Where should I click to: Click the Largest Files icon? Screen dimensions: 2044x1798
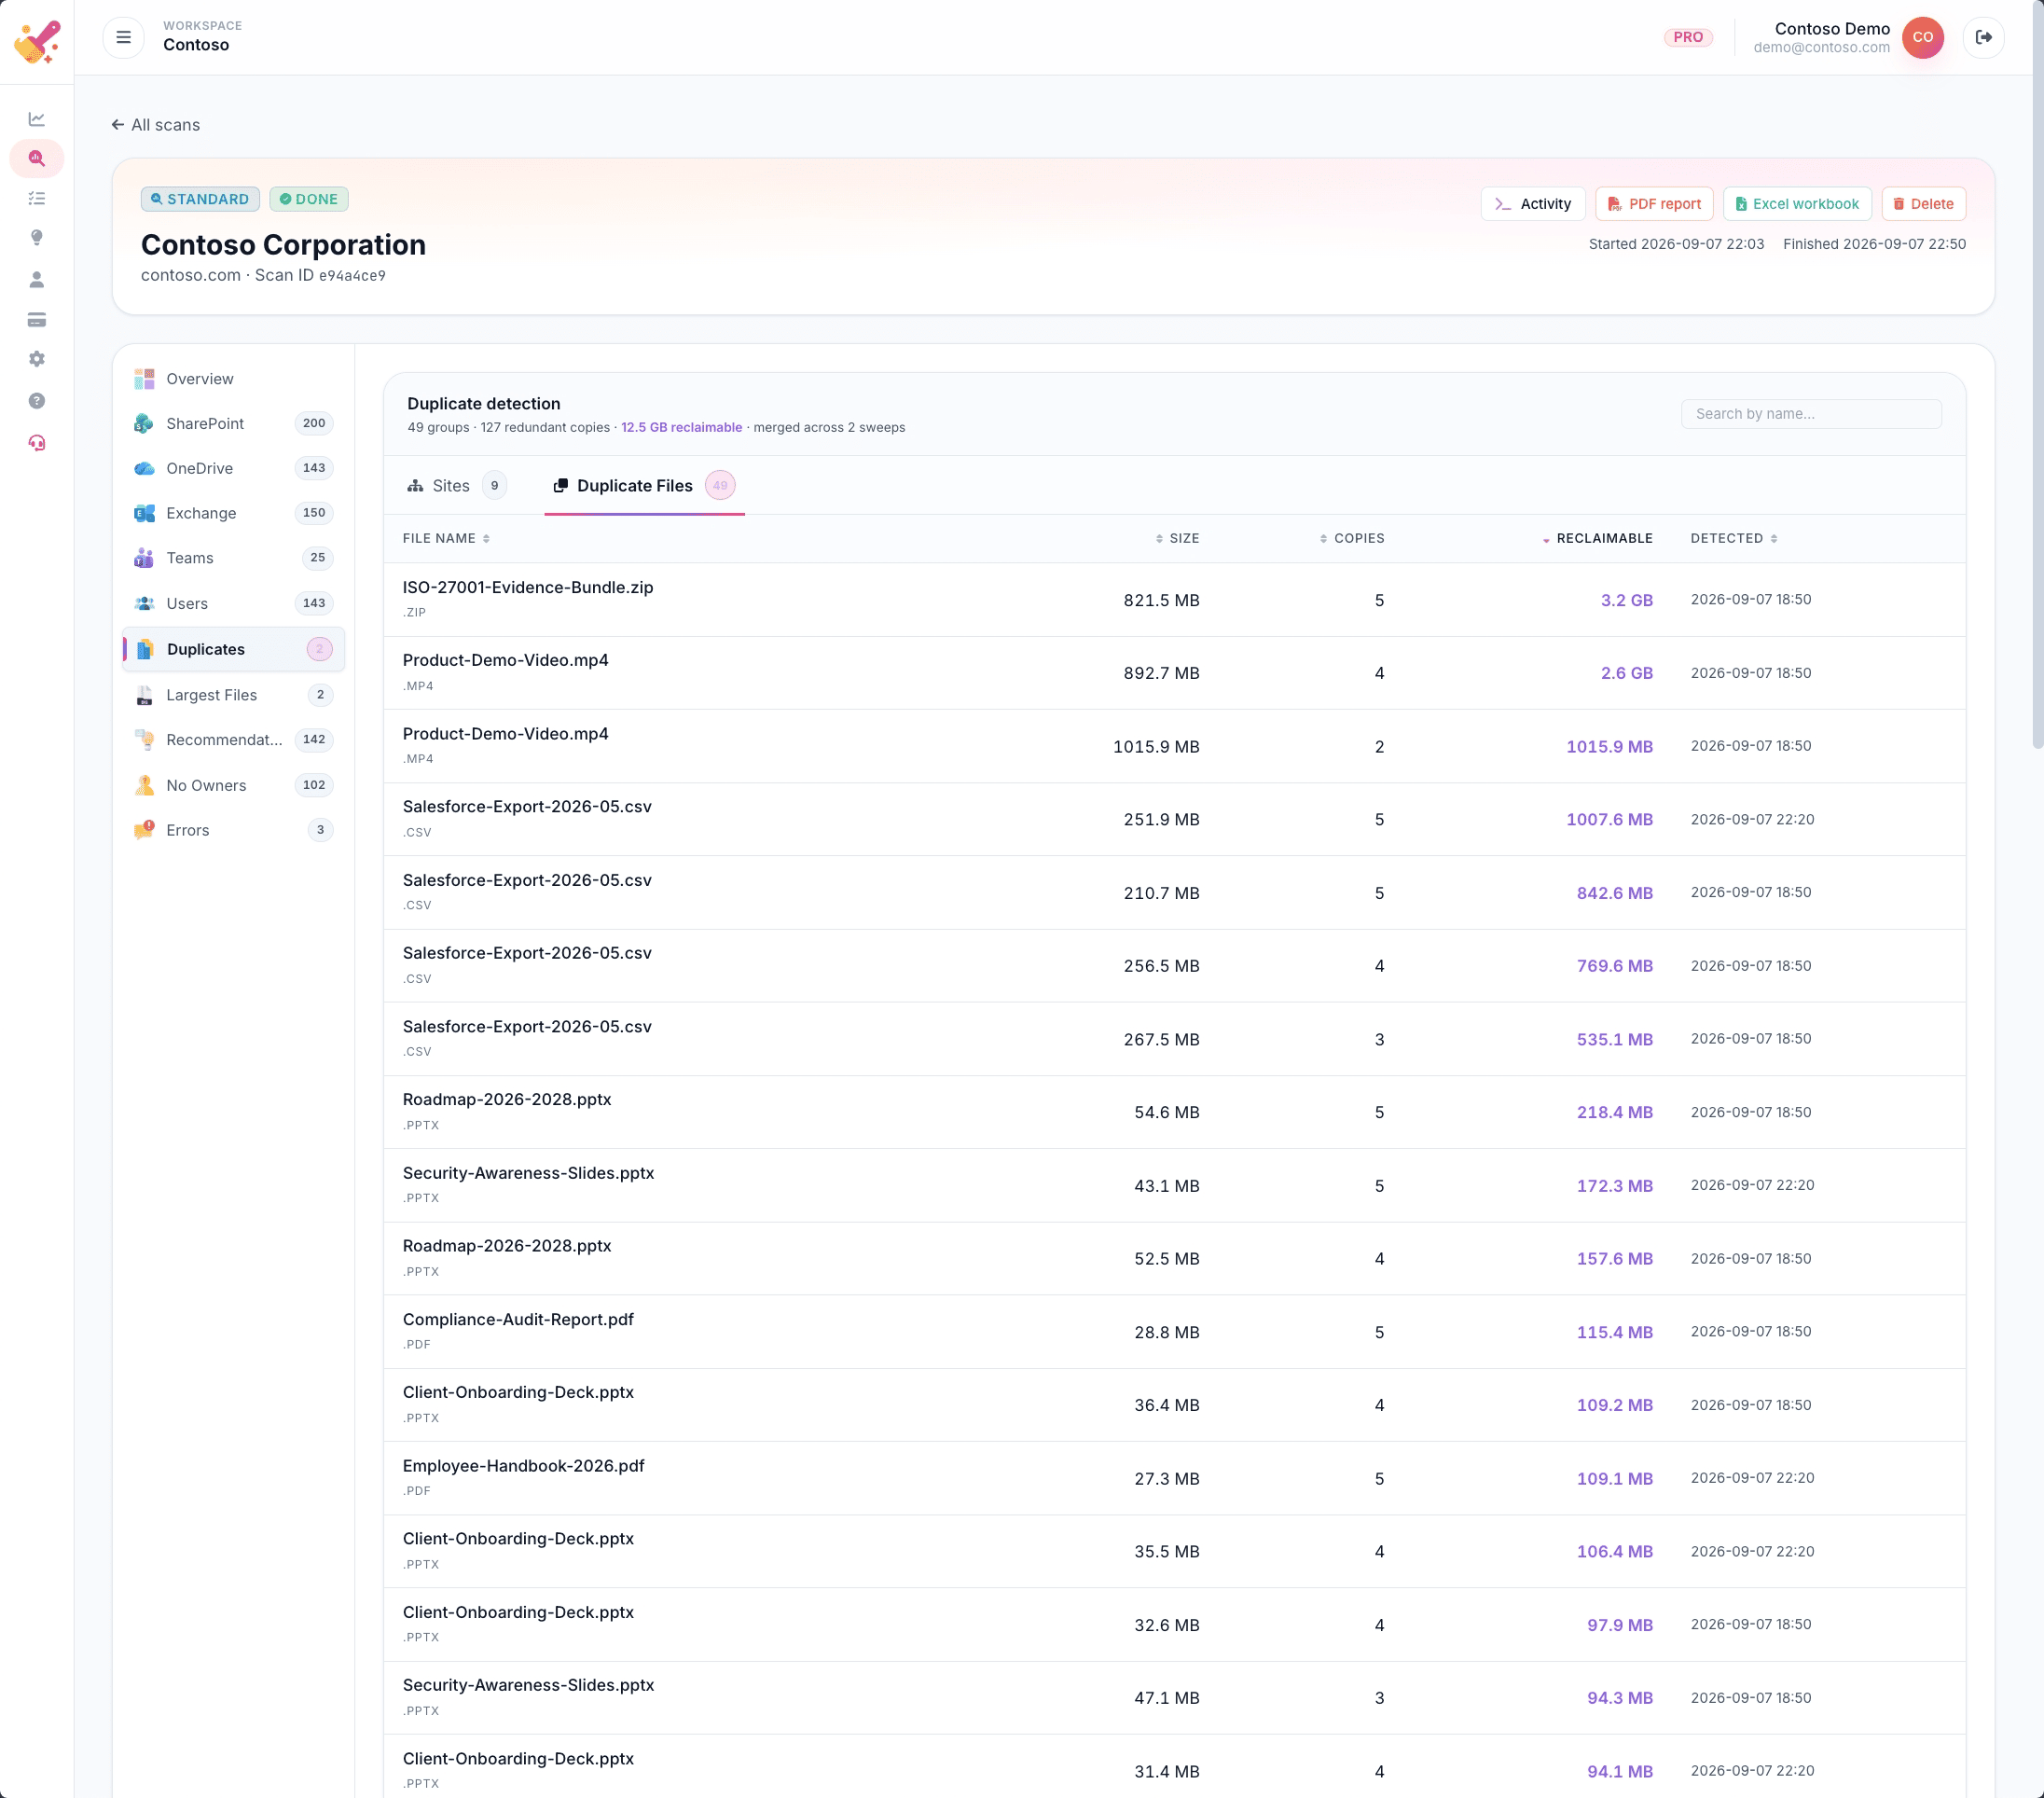tap(144, 695)
